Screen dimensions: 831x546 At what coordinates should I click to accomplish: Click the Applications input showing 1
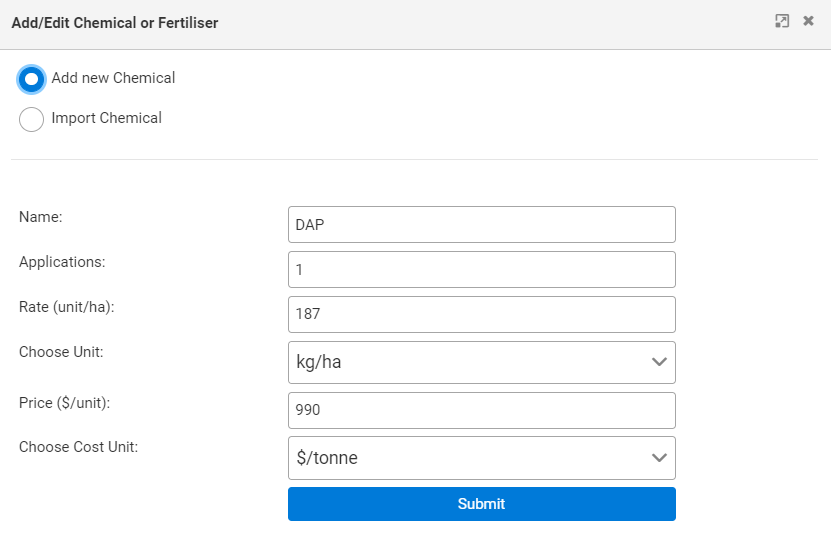[481, 269]
